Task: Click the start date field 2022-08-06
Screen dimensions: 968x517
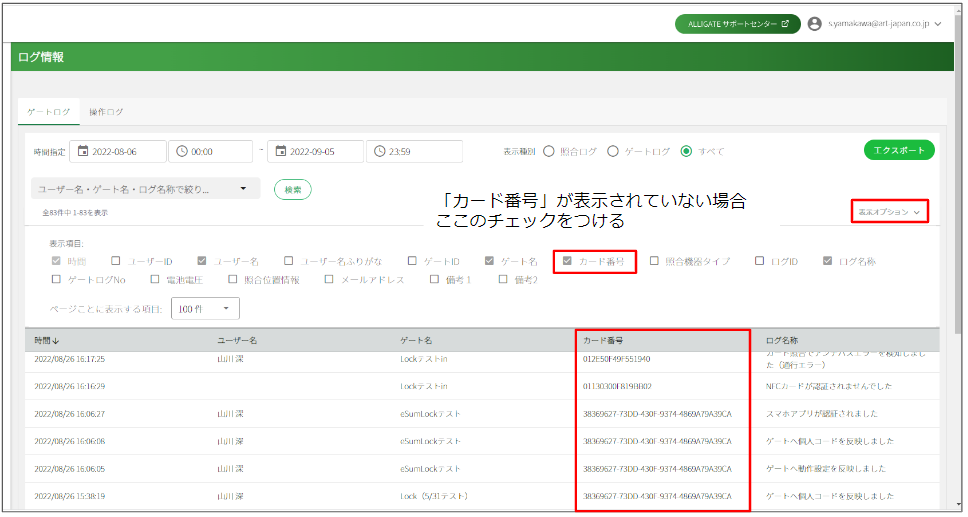Action: 118,151
